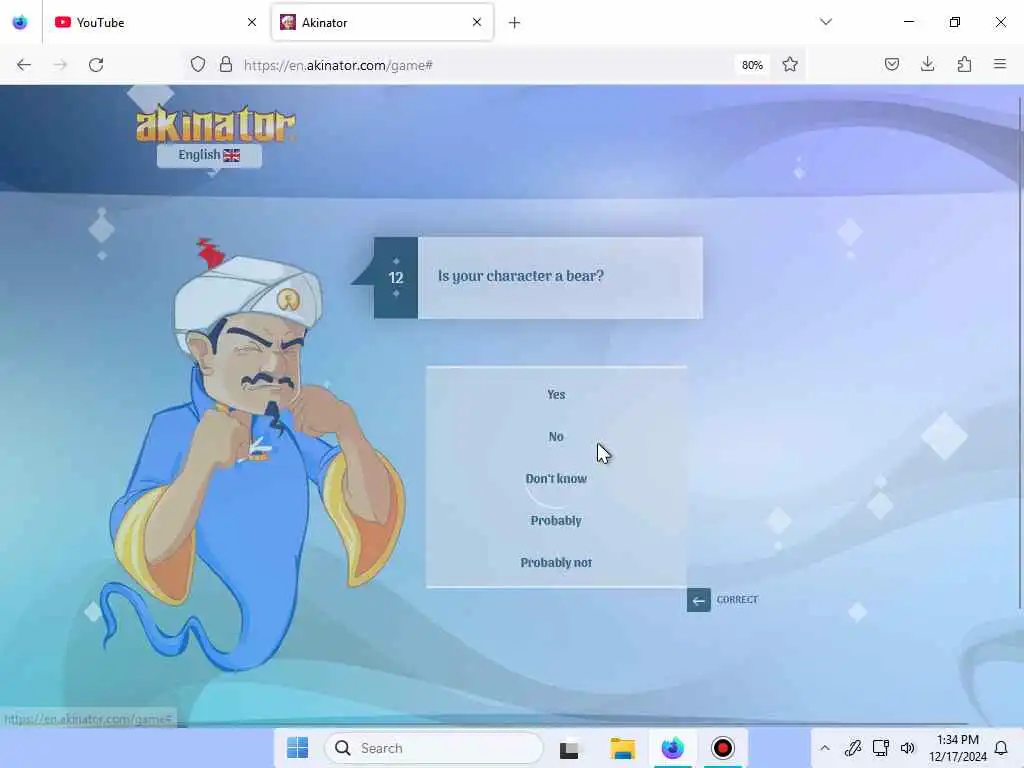Open the Windows Start menu
Screen dimensions: 1024x768
coord(298,748)
